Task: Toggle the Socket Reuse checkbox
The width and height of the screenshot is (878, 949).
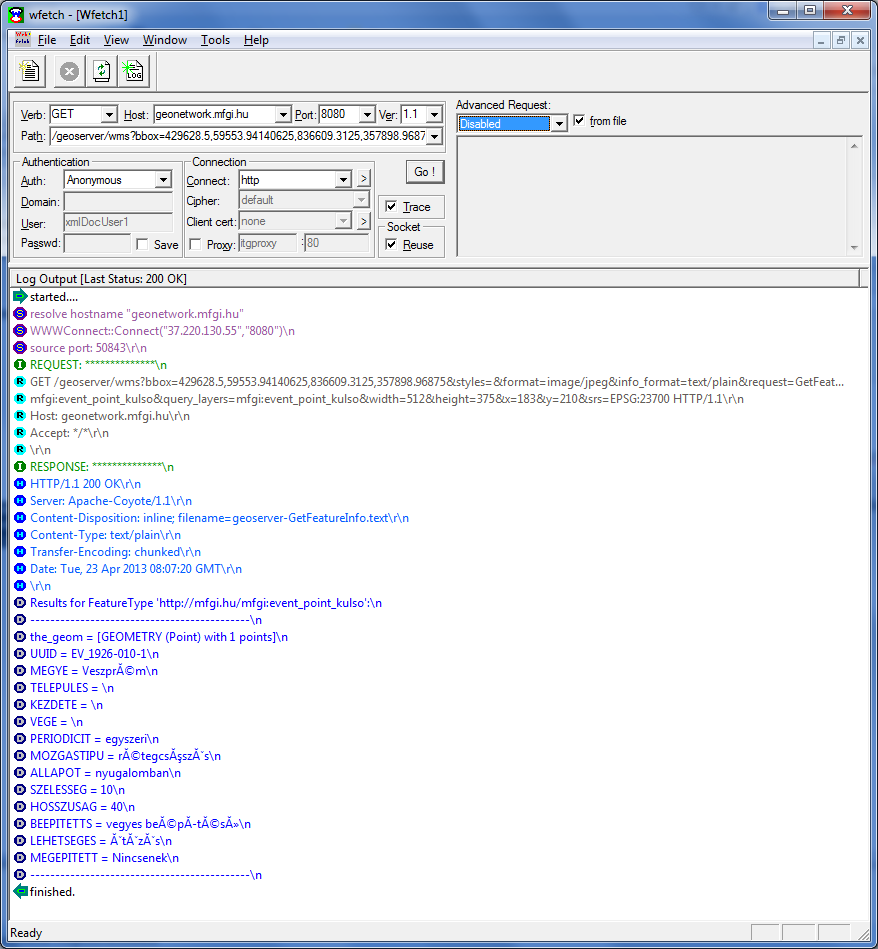Action: pyautogui.click(x=391, y=245)
